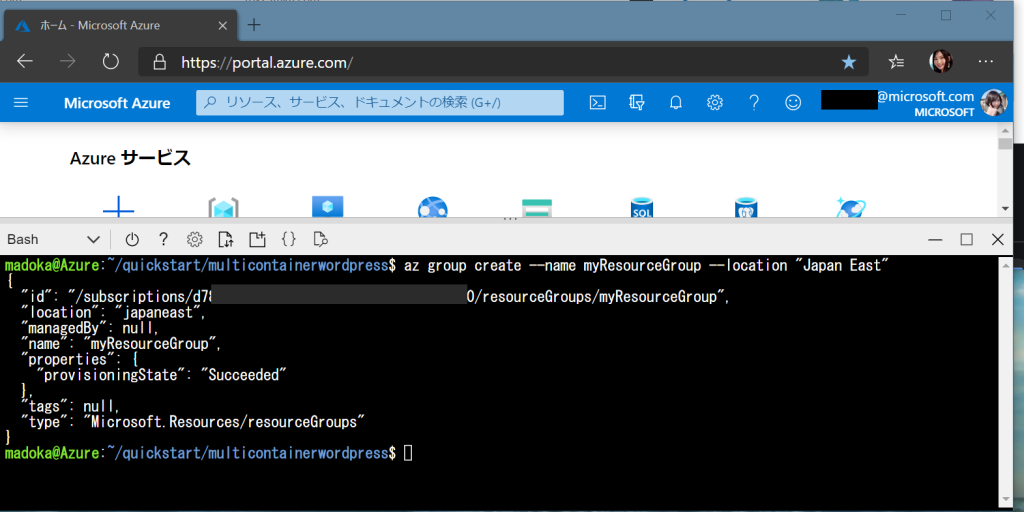The height and width of the screenshot is (512, 1024).
Task: Open the help question mark in Azure header
Action: click(x=754, y=103)
